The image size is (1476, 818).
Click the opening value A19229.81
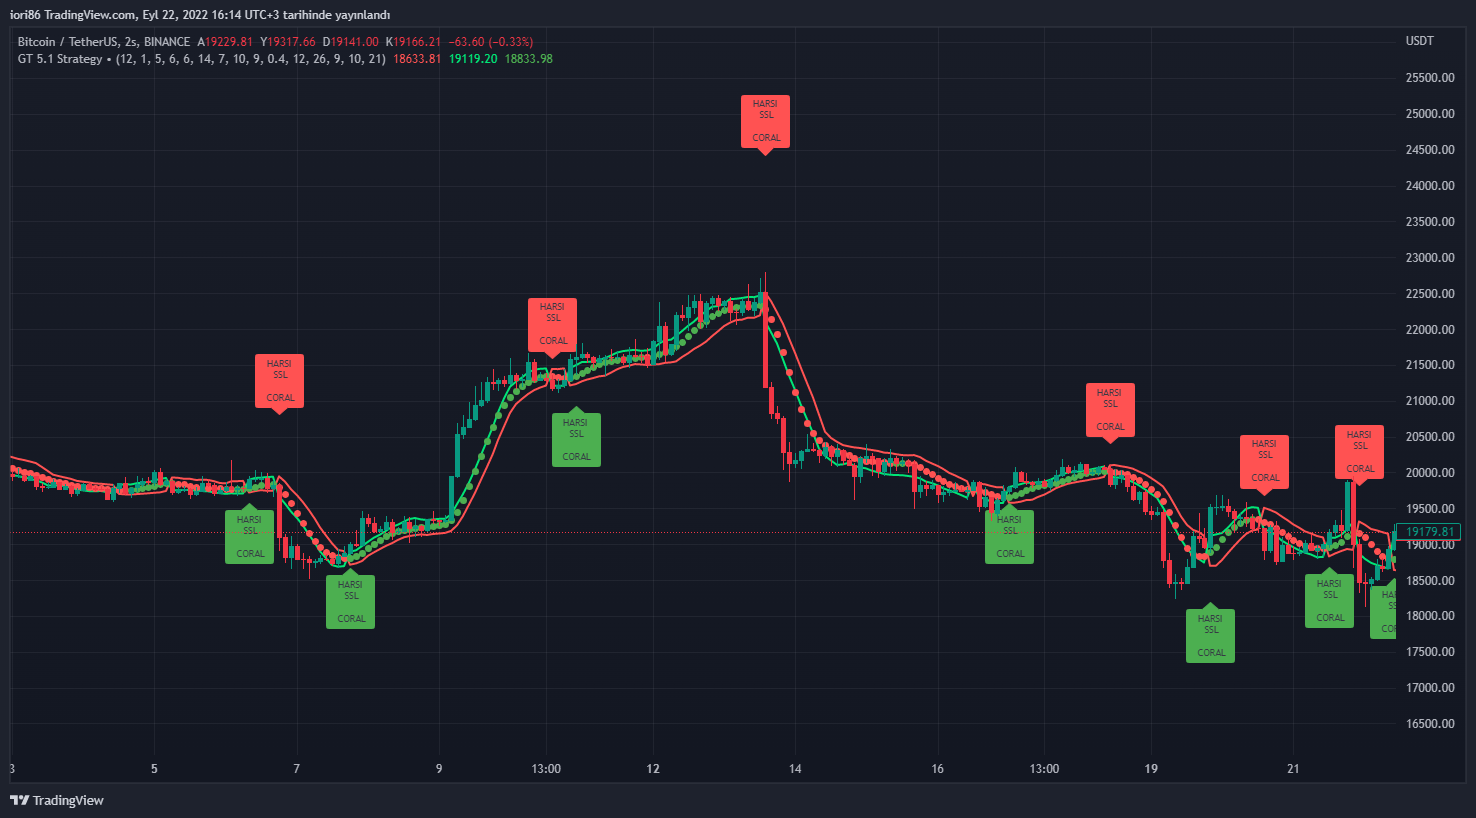(225, 42)
